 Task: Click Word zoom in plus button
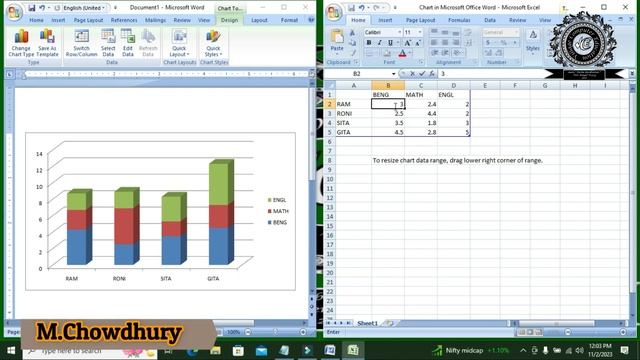303,332
